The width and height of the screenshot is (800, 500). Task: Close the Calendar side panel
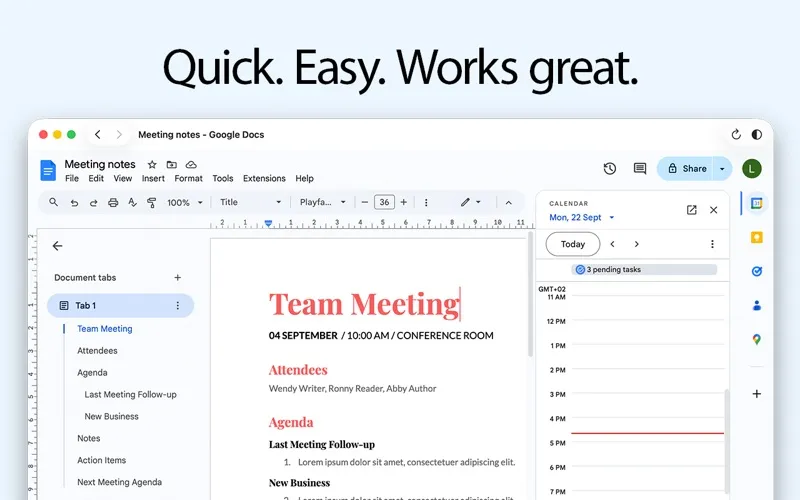pyautogui.click(x=713, y=210)
